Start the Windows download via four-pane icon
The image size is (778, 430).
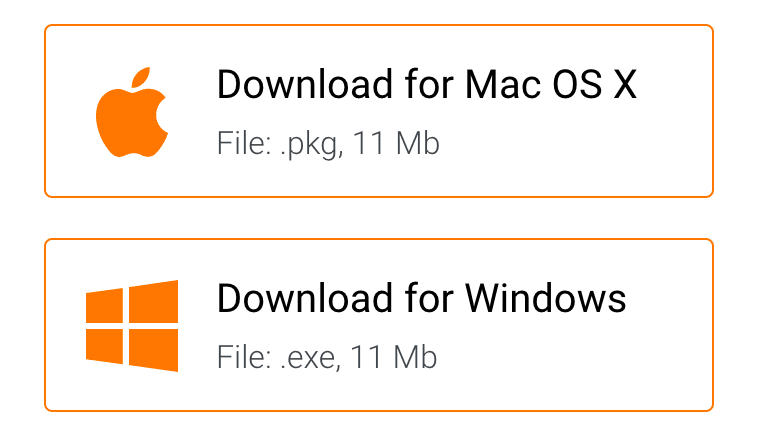tap(131, 325)
